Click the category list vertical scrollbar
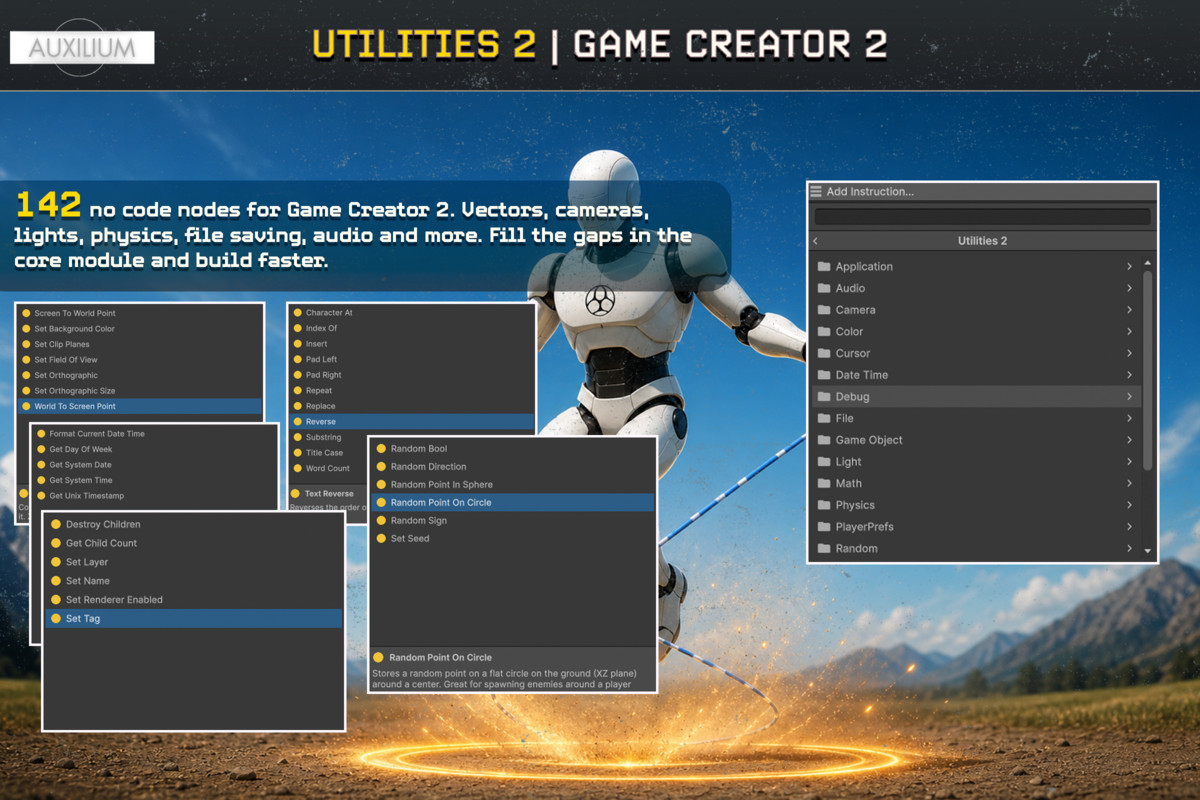 1147,370
